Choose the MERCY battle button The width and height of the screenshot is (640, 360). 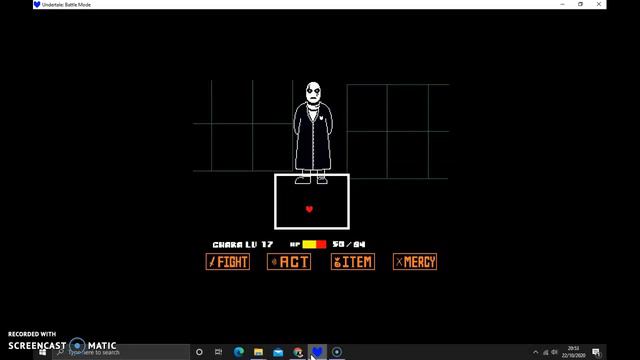tap(415, 262)
